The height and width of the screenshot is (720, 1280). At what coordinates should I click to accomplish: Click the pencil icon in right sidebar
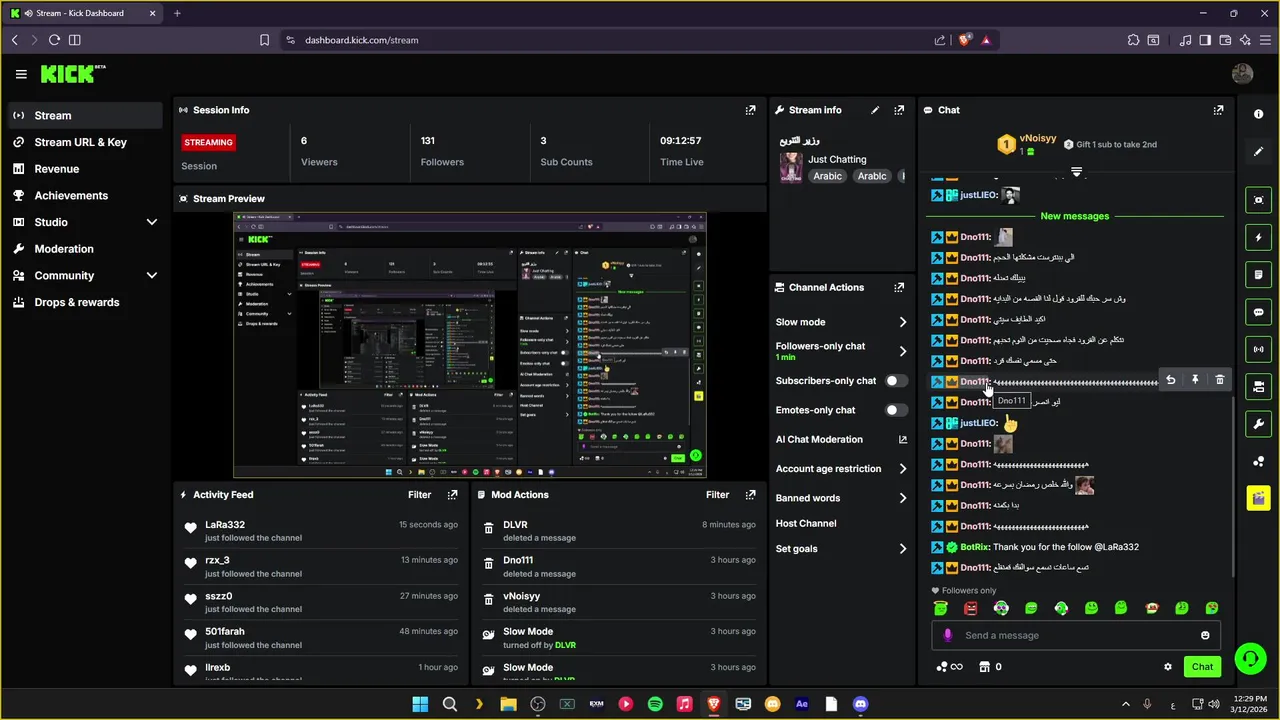coord(1259,151)
